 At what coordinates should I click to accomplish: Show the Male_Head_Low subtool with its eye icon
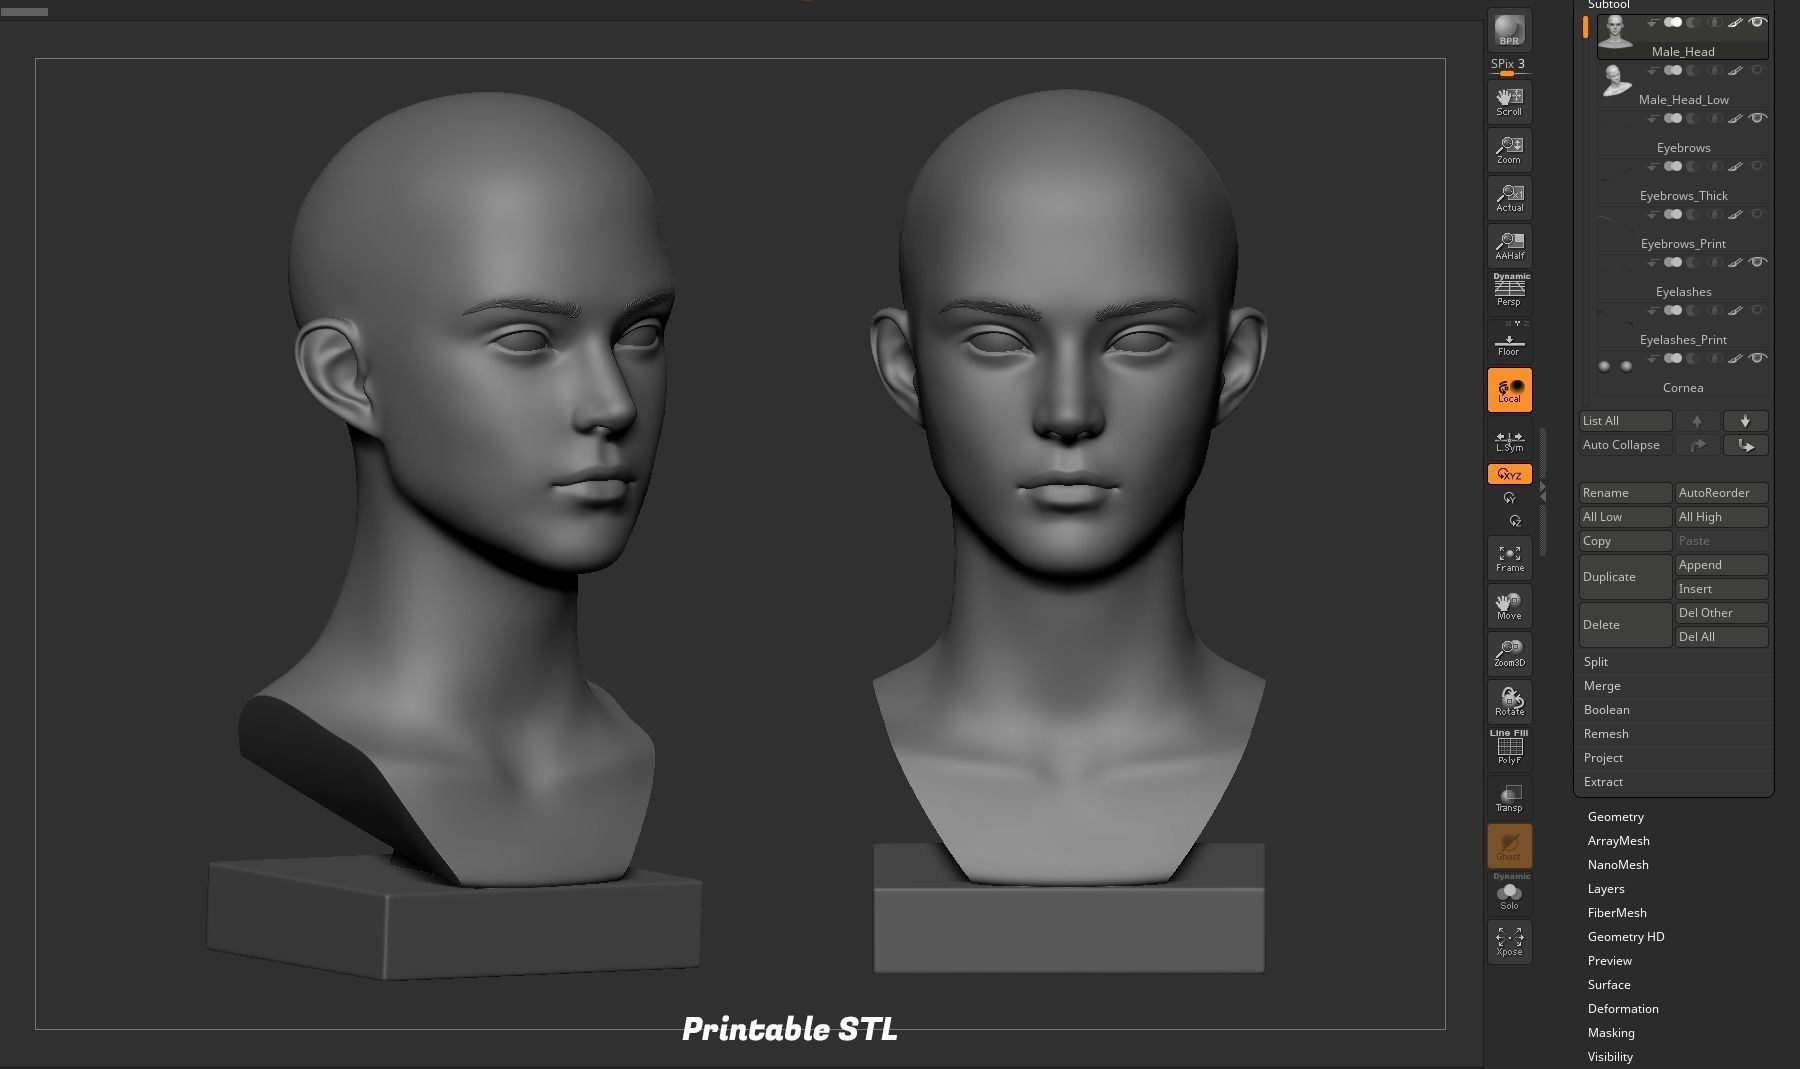[x=1757, y=70]
